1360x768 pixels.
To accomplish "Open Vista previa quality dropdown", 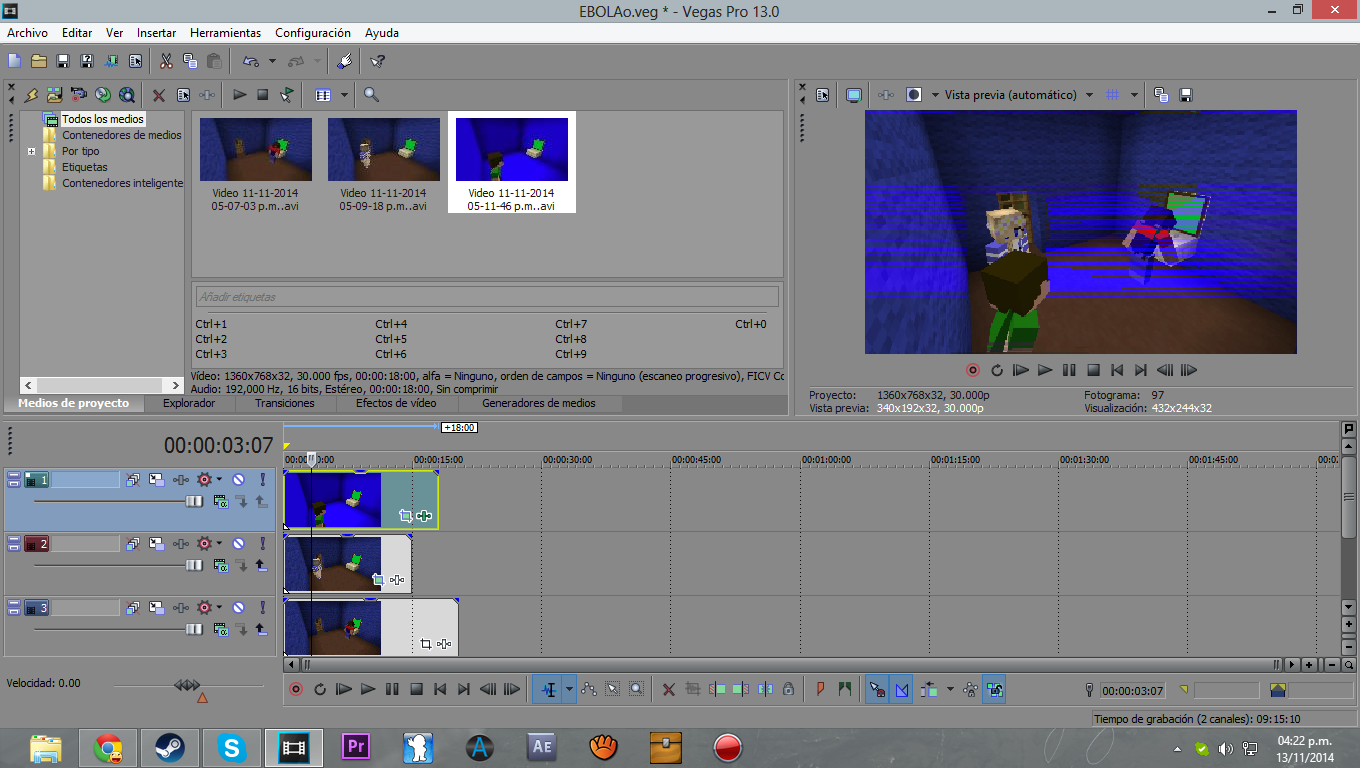I will pyautogui.click(x=1088, y=95).
